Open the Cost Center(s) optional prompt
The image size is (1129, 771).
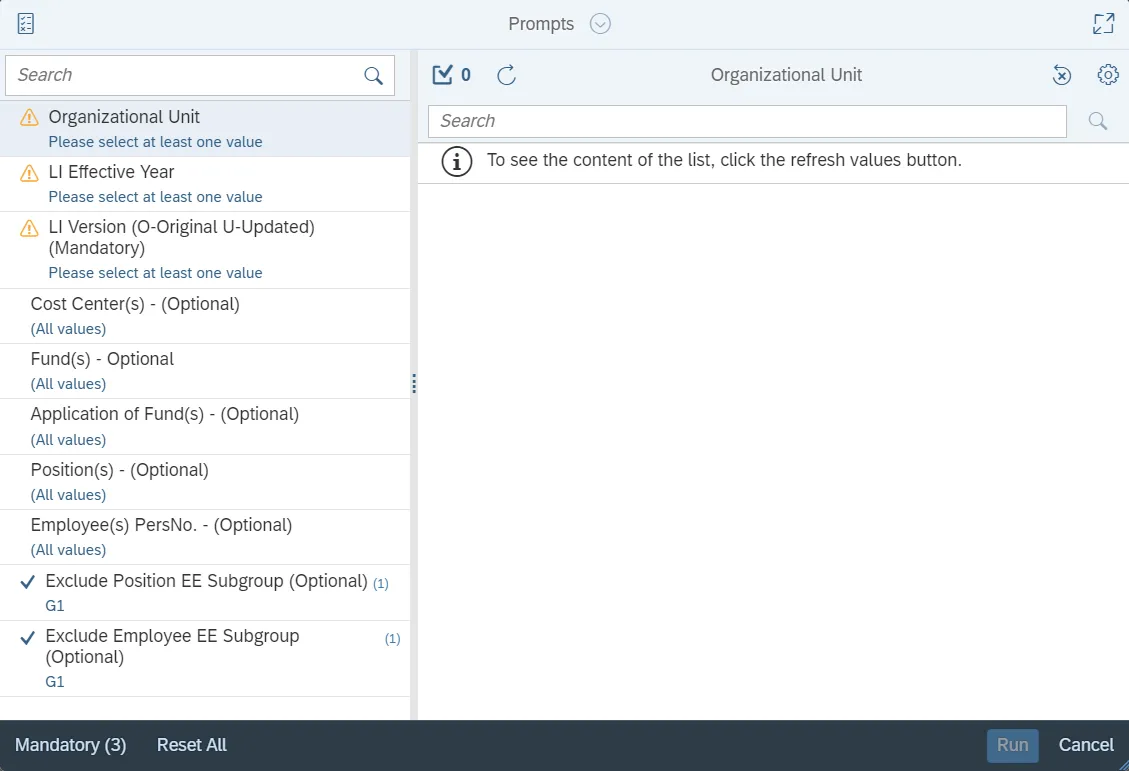pyautogui.click(x=135, y=304)
